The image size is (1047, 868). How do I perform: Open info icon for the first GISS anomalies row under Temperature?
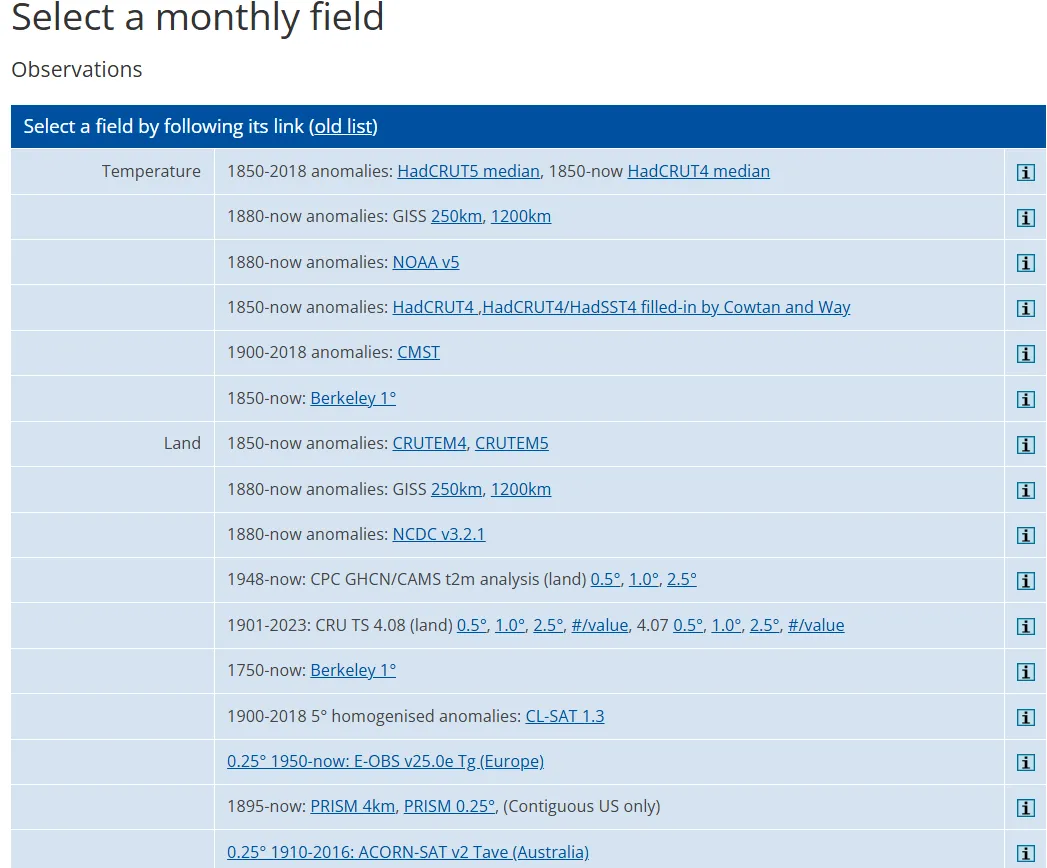(1026, 218)
